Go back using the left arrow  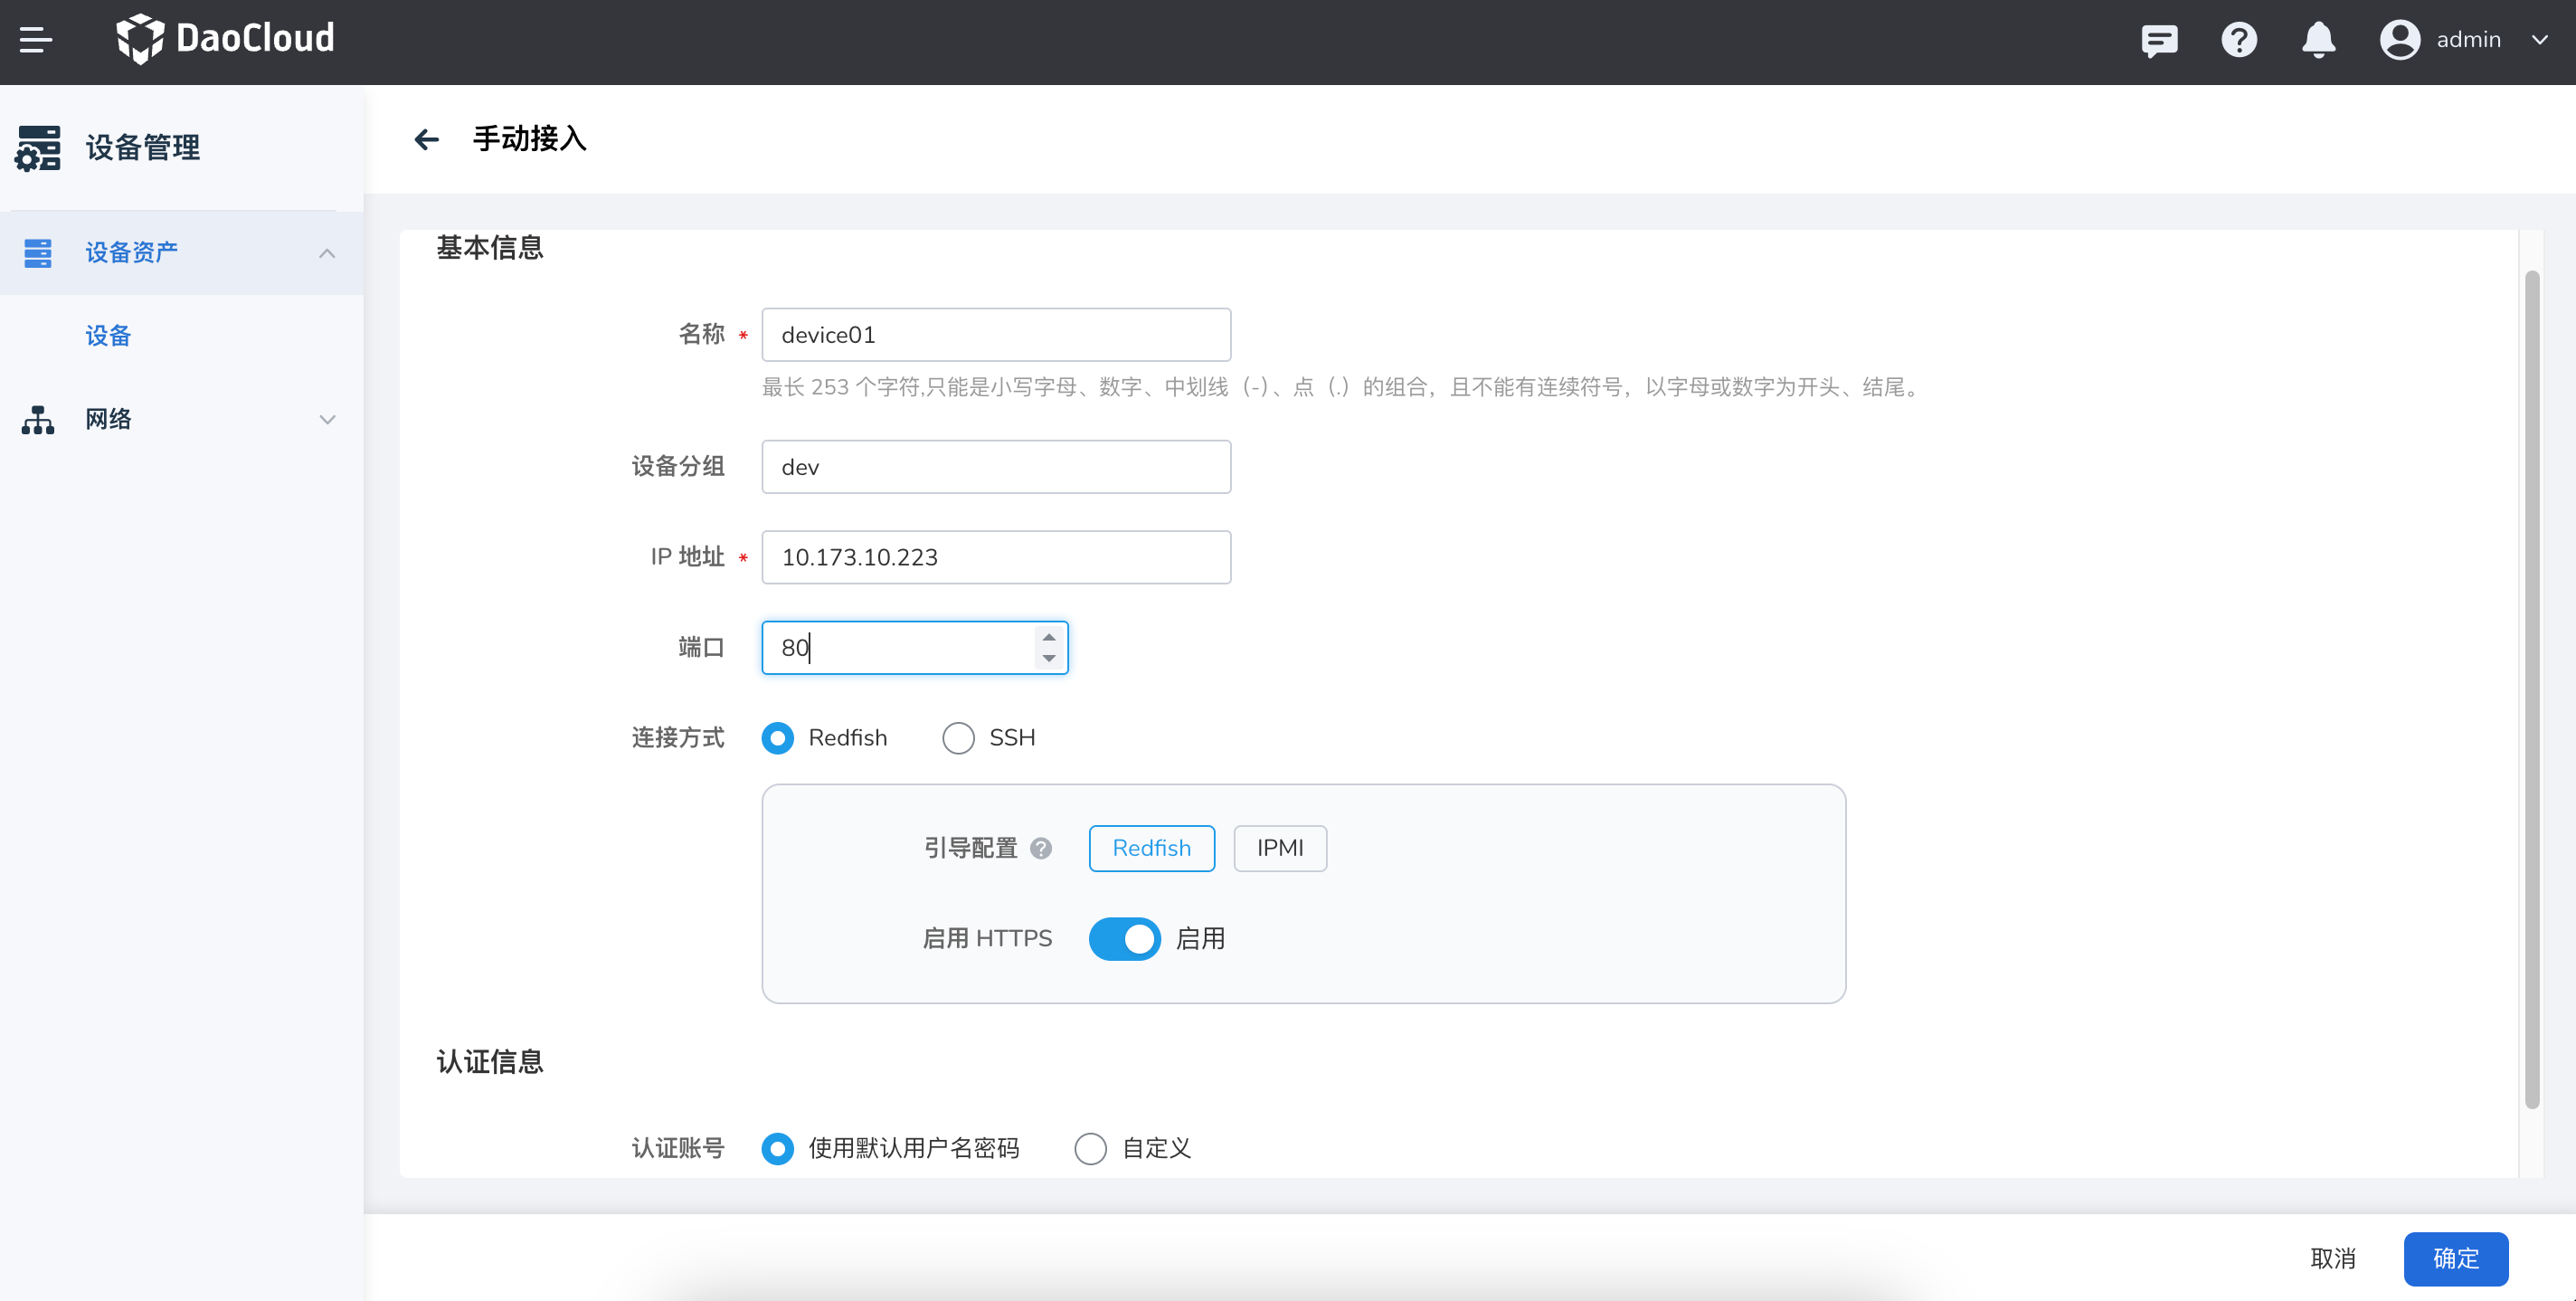click(427, 139)
